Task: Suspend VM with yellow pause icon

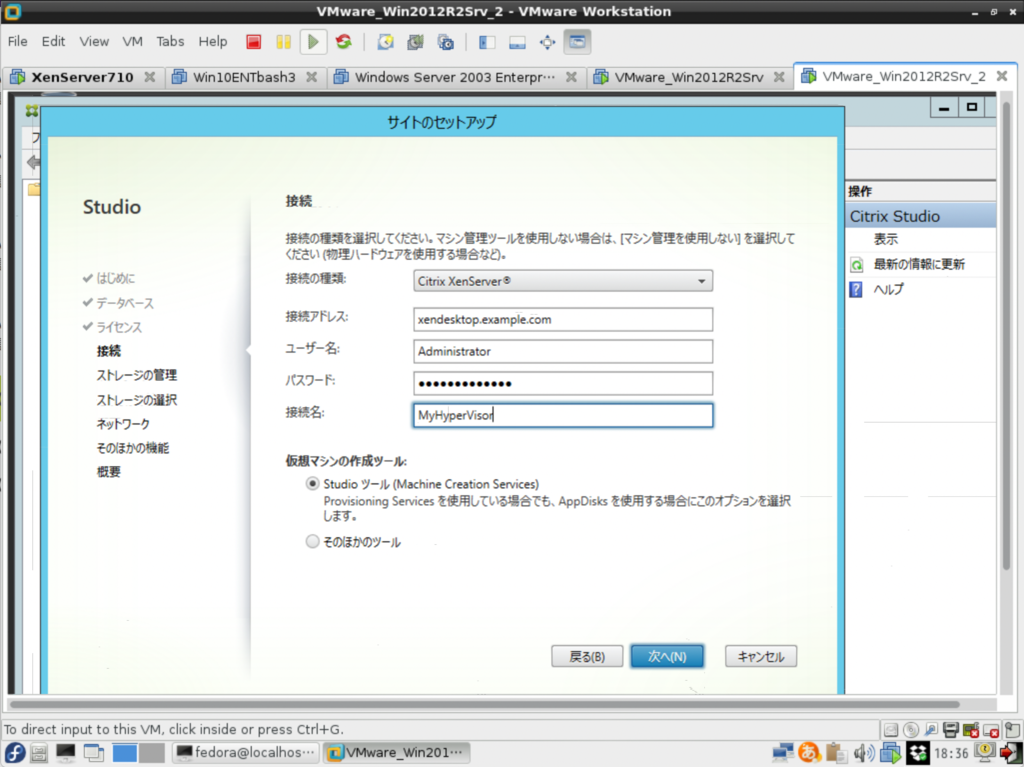Action: click(x=283, y=42)
